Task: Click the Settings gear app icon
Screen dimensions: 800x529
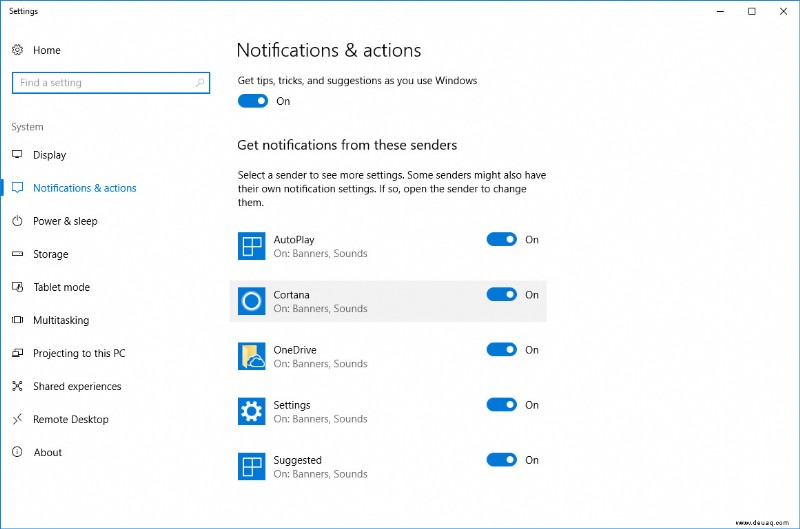Action: tap(252, 411)
